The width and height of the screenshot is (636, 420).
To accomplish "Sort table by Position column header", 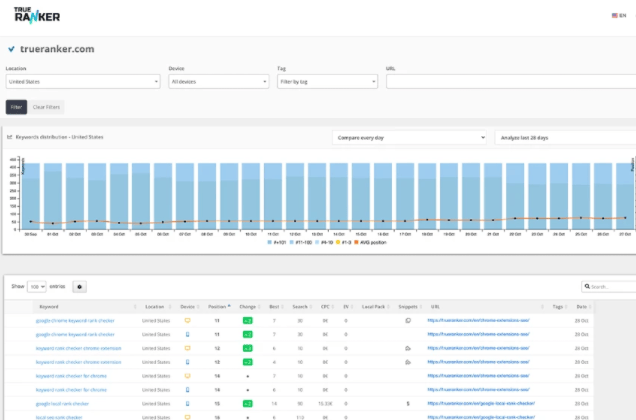I will click(x=216, y=306).
